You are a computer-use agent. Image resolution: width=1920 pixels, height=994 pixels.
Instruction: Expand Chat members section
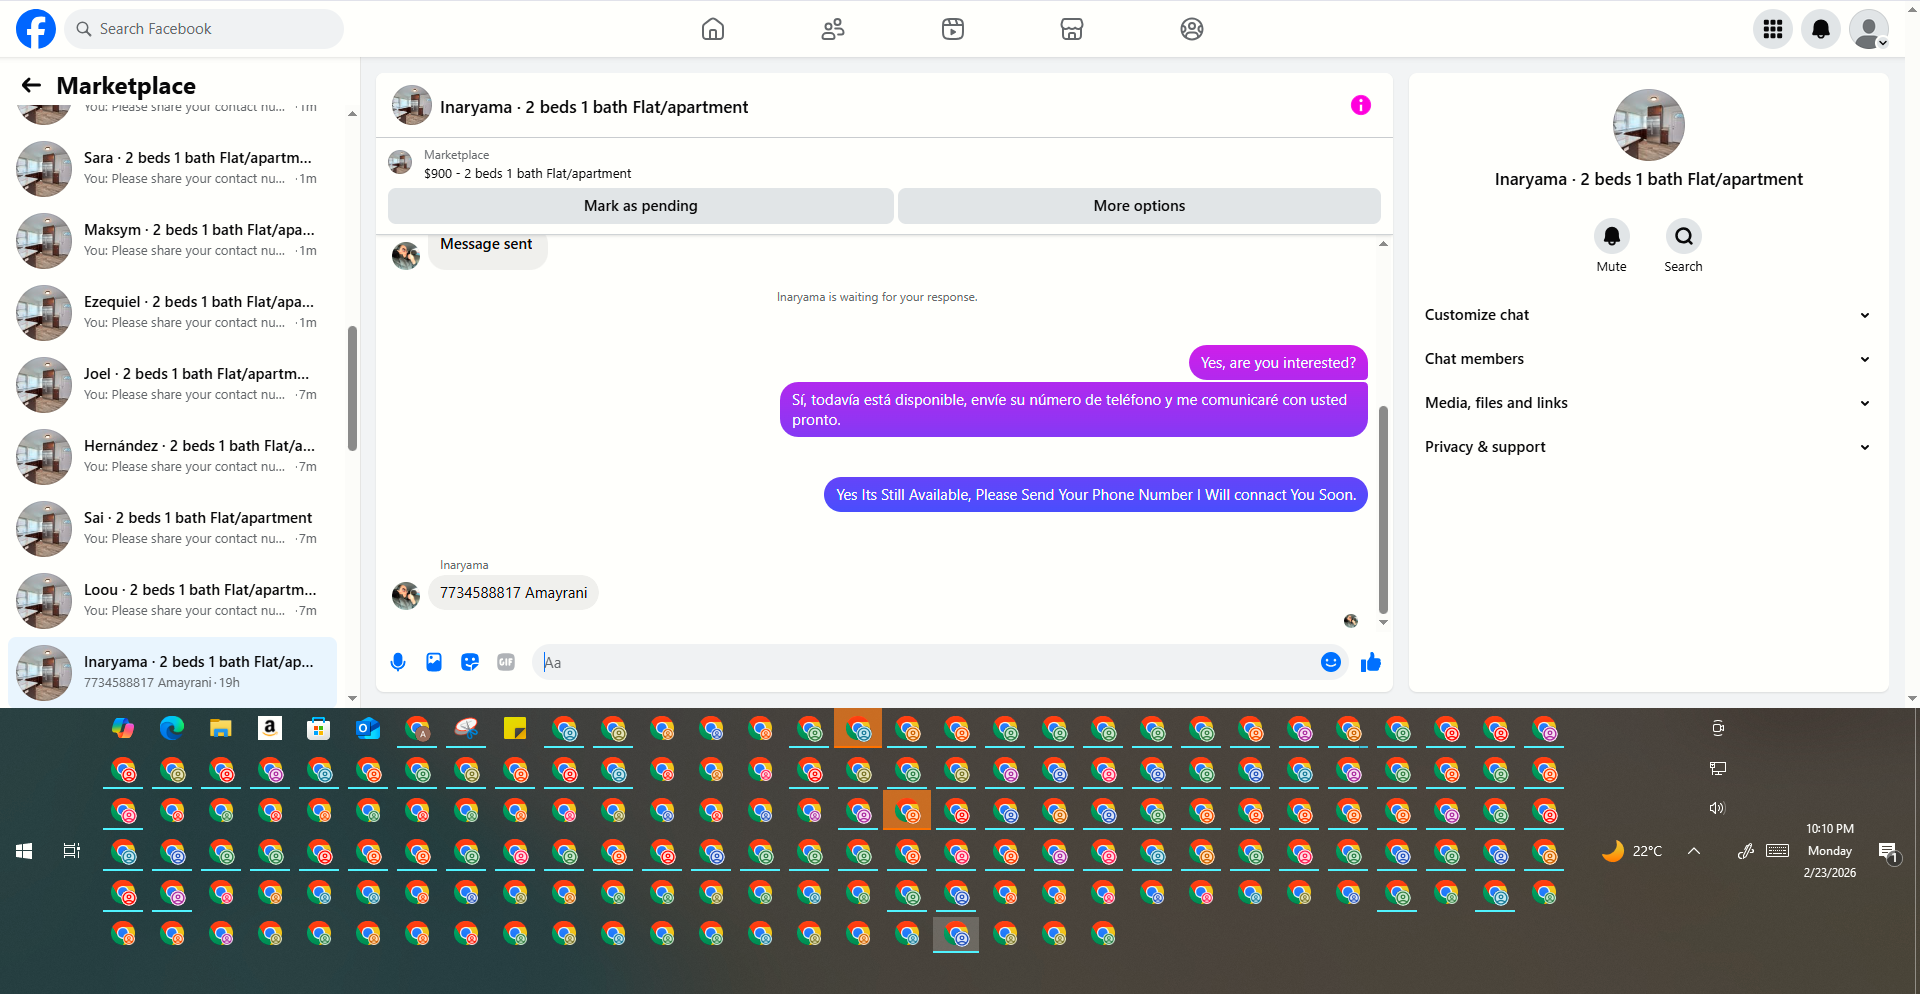(1648, 359)
